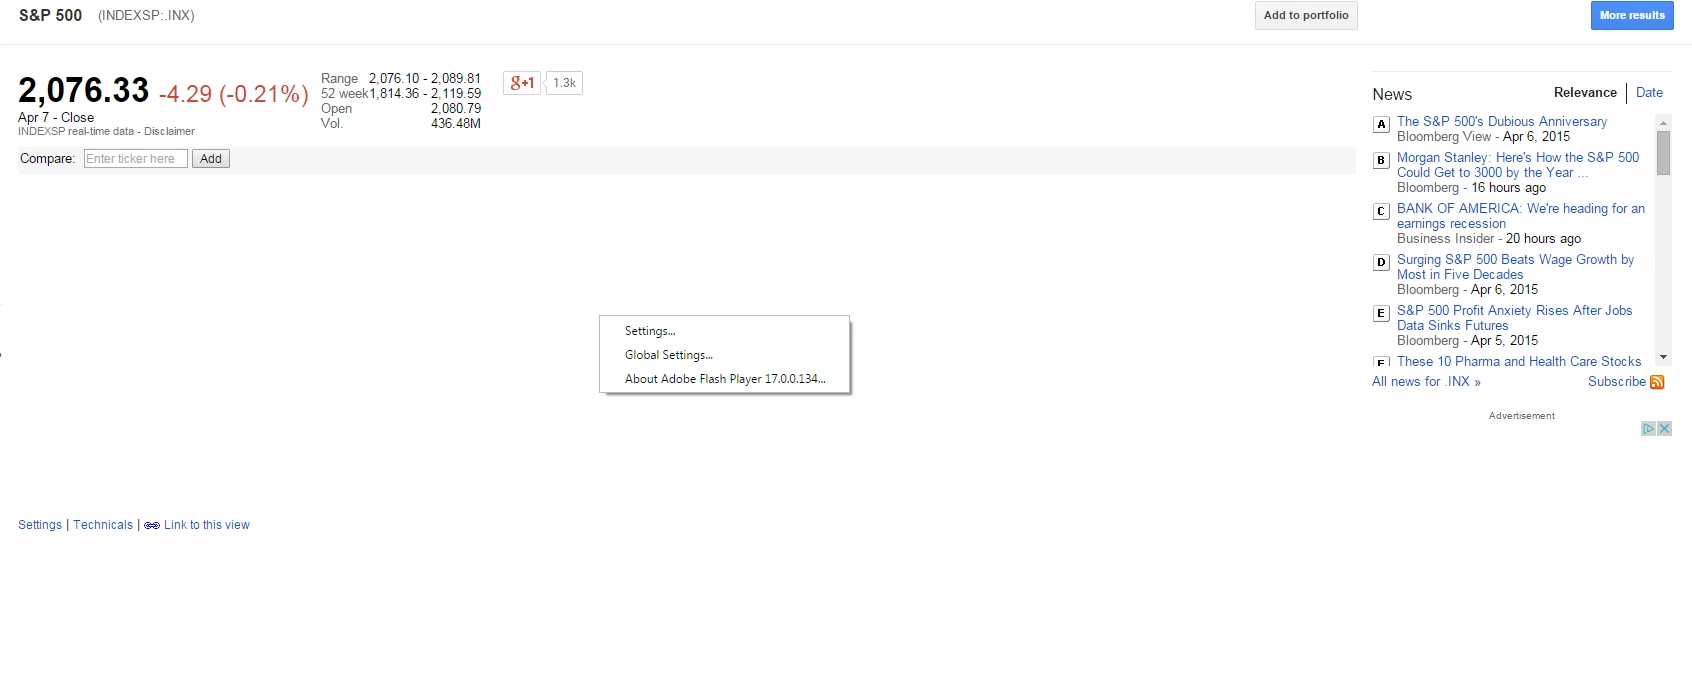Image resolution: width=1692 pixels, height=690 pixels.
Task: Click the chain link icon before Link to this view
Action: (x=152, y=525)
